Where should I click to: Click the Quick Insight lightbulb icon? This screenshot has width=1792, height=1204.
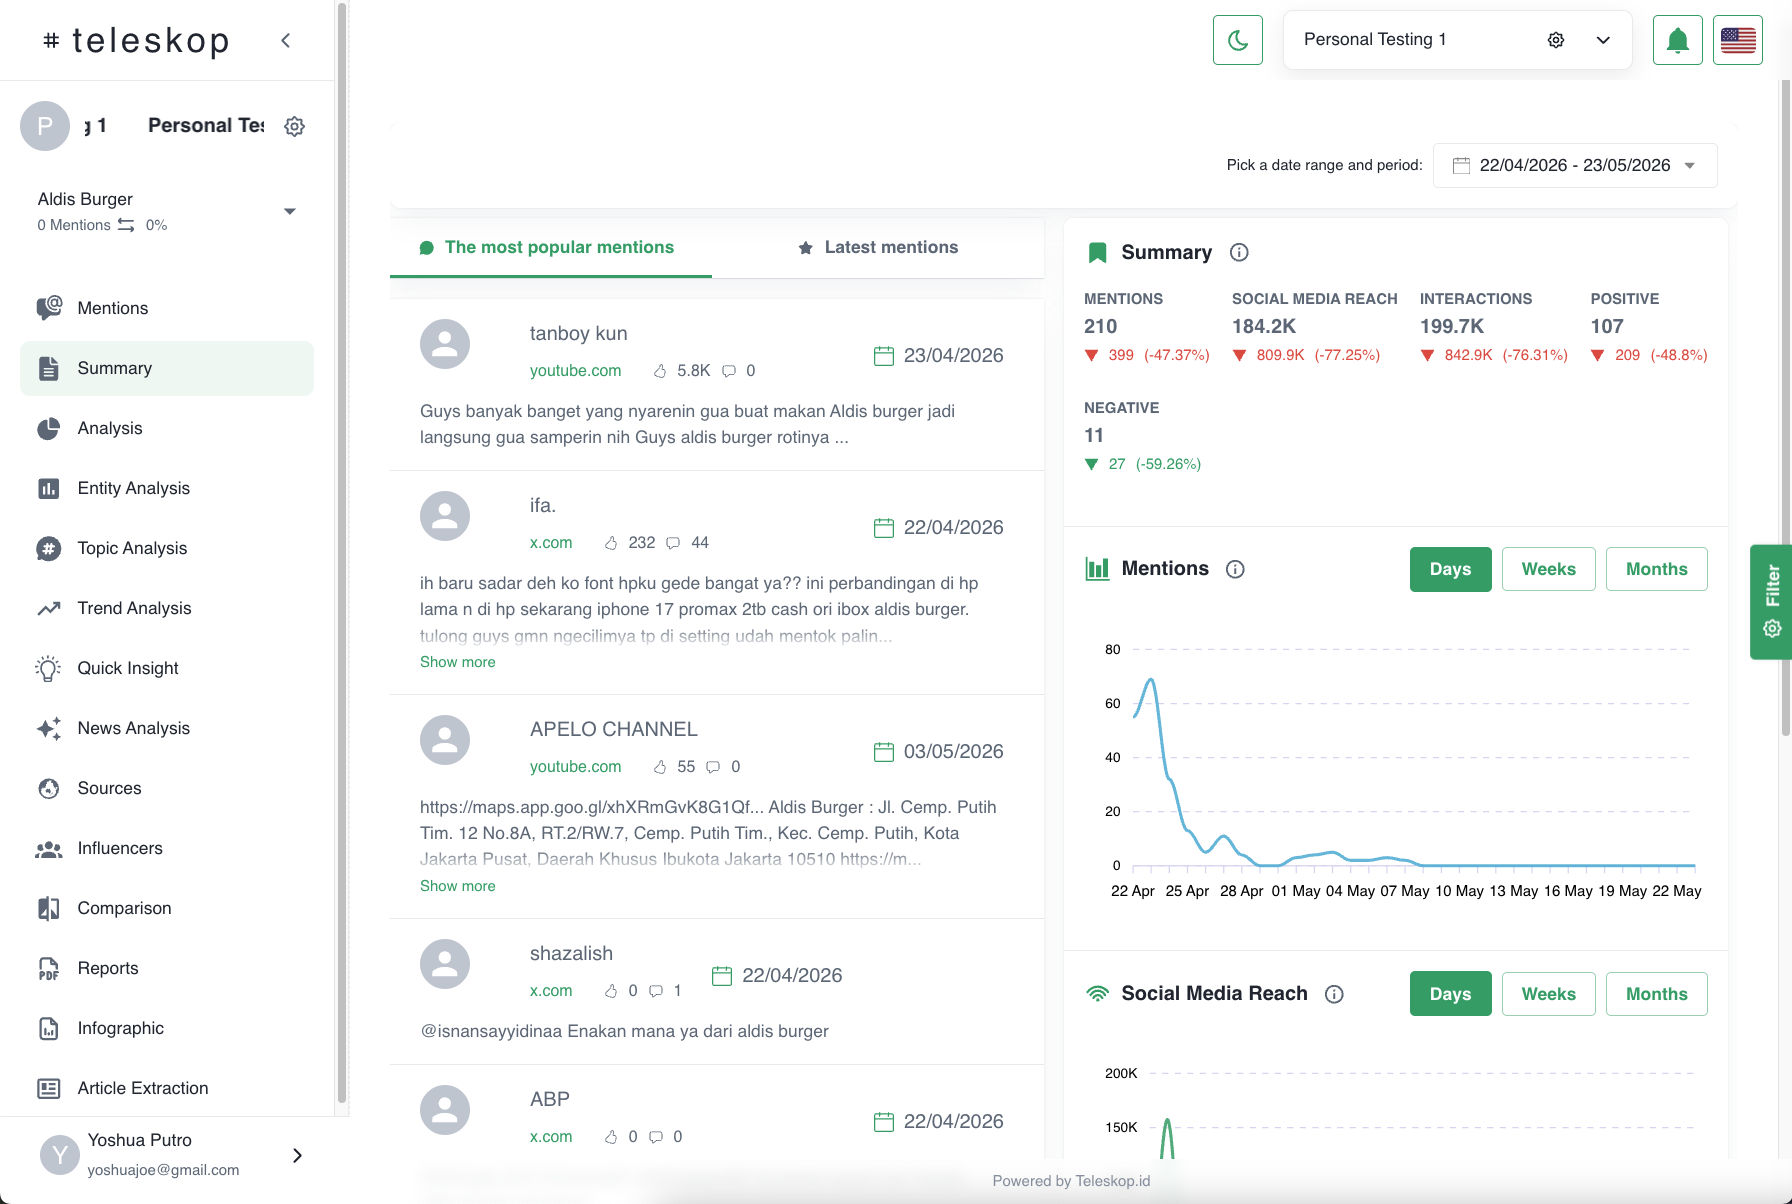pyautogui.click(x=48, y=668)
